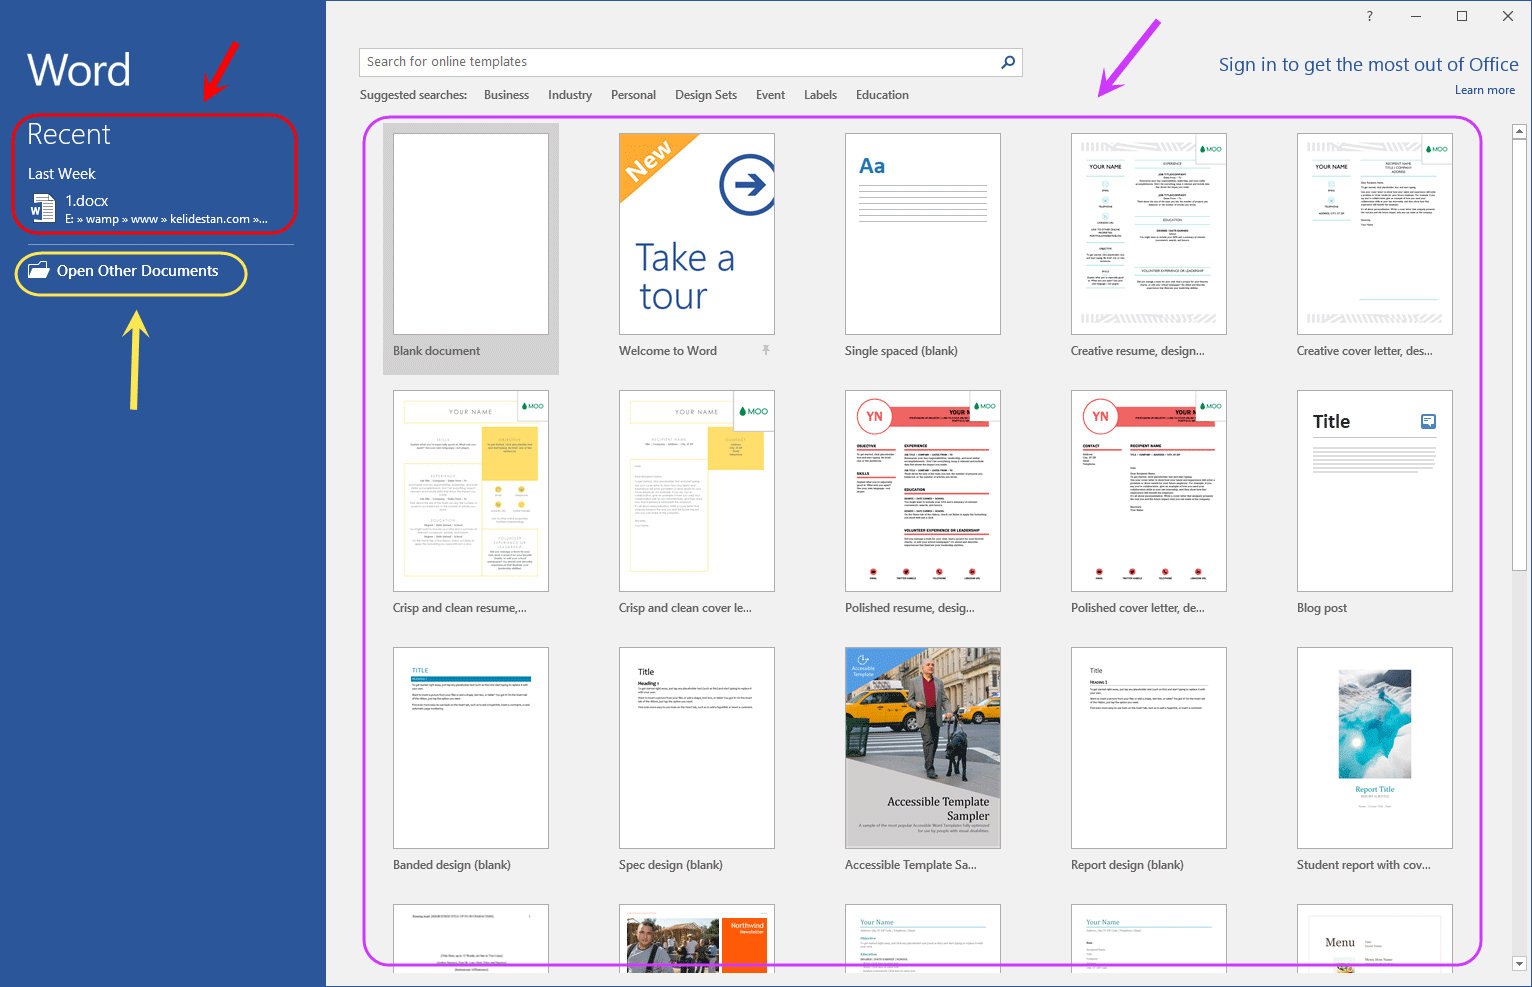1532x987 pixels.
Task: Click the template list scroll down arrow
Action: coord(1519,964)
